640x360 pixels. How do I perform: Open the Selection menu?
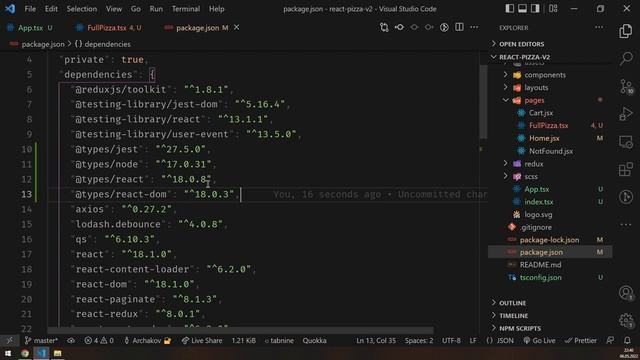[82, 9]
